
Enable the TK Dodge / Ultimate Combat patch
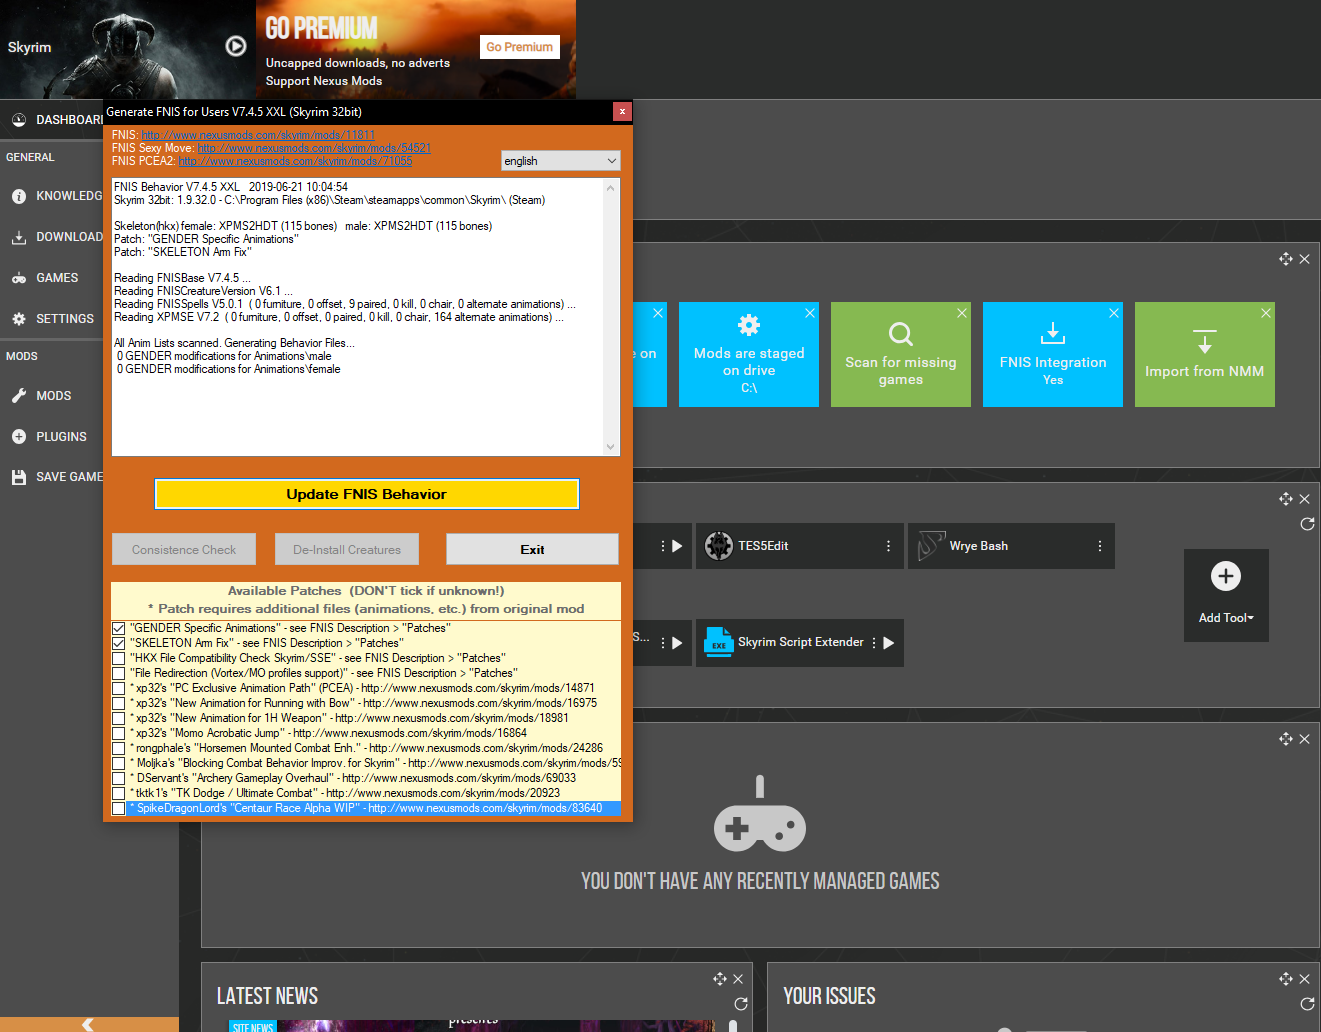tap(119, 793)
